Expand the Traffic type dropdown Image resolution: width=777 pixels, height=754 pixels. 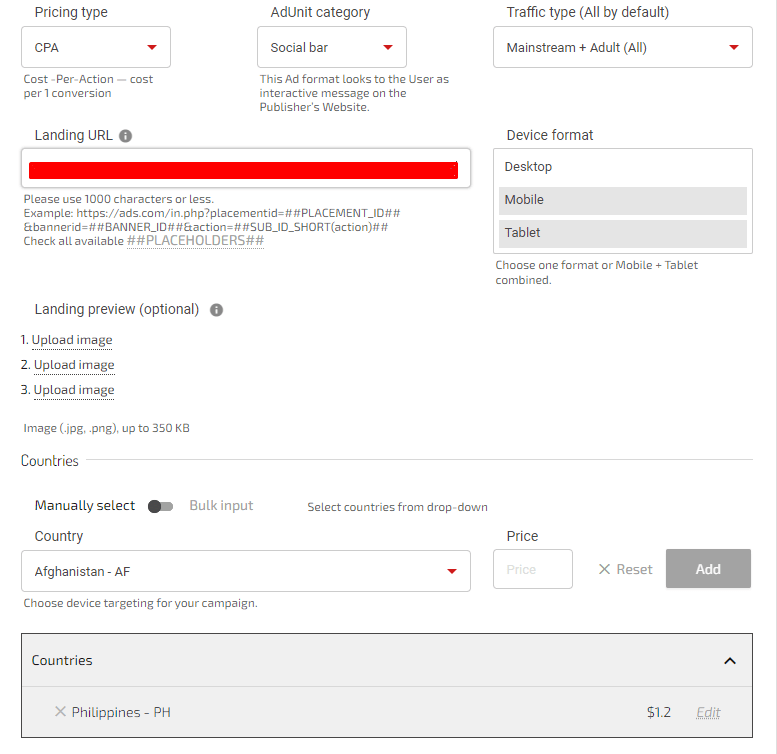point(622,47)
